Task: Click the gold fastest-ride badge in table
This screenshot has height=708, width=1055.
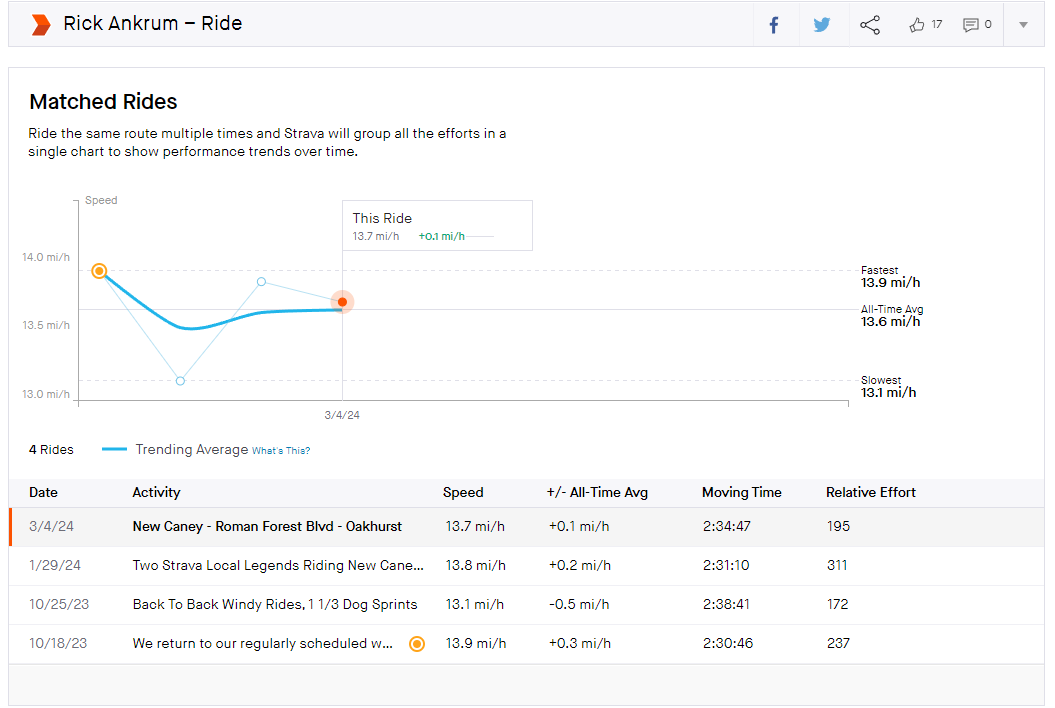Action: pos(417,644)
